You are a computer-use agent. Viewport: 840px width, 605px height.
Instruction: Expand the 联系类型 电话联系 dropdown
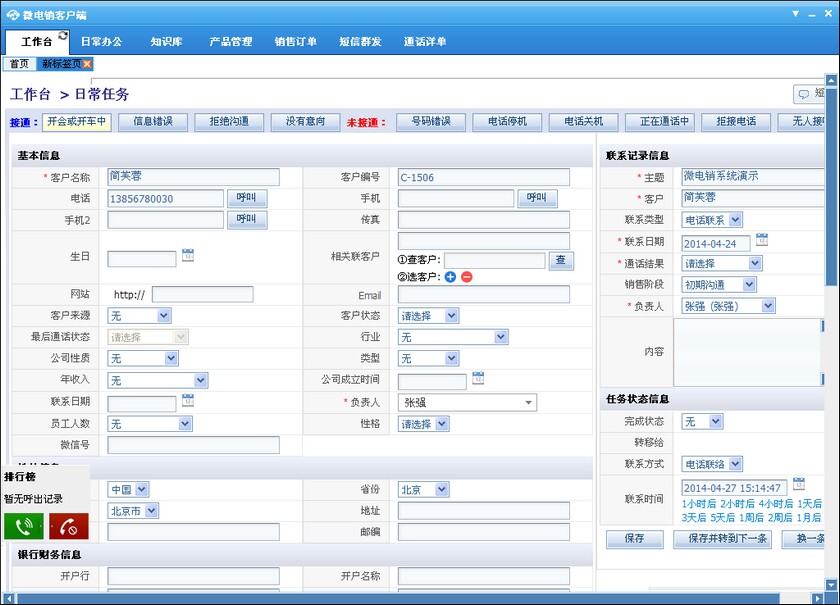[x=736, y=220]
